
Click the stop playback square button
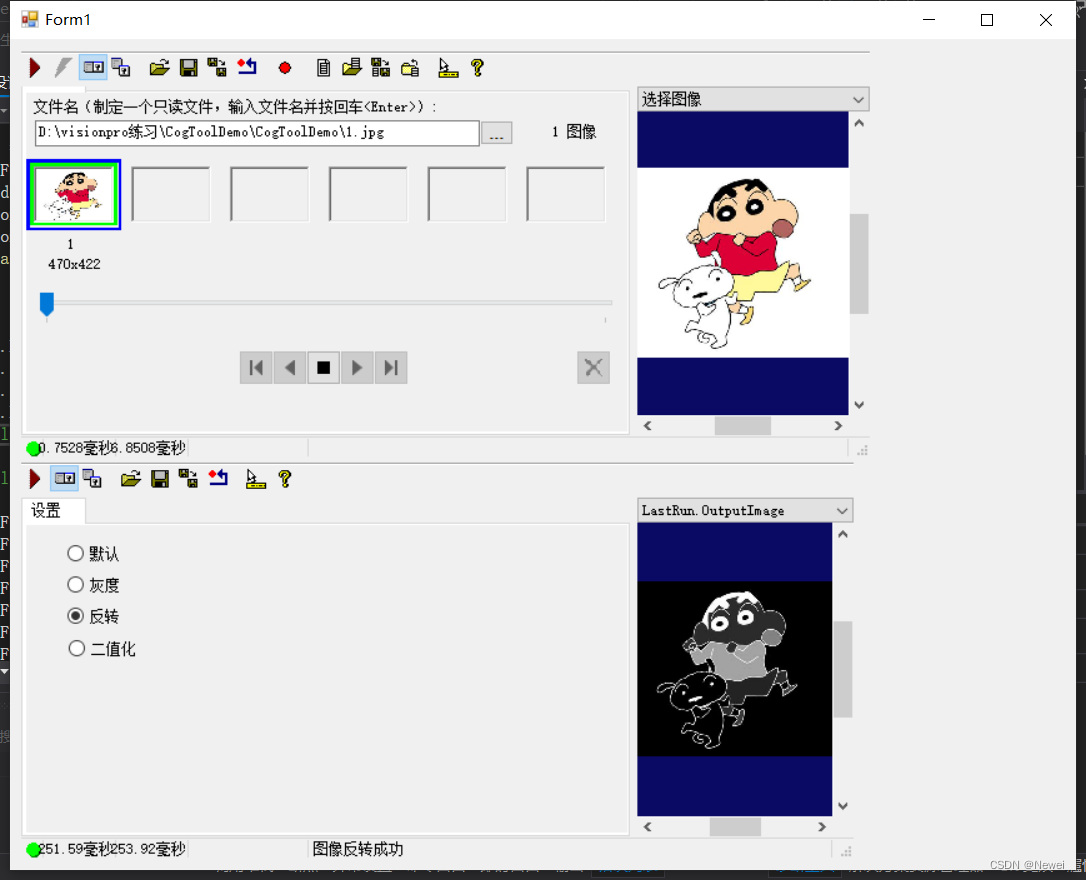pyautogui.click(x=323, y=367)
